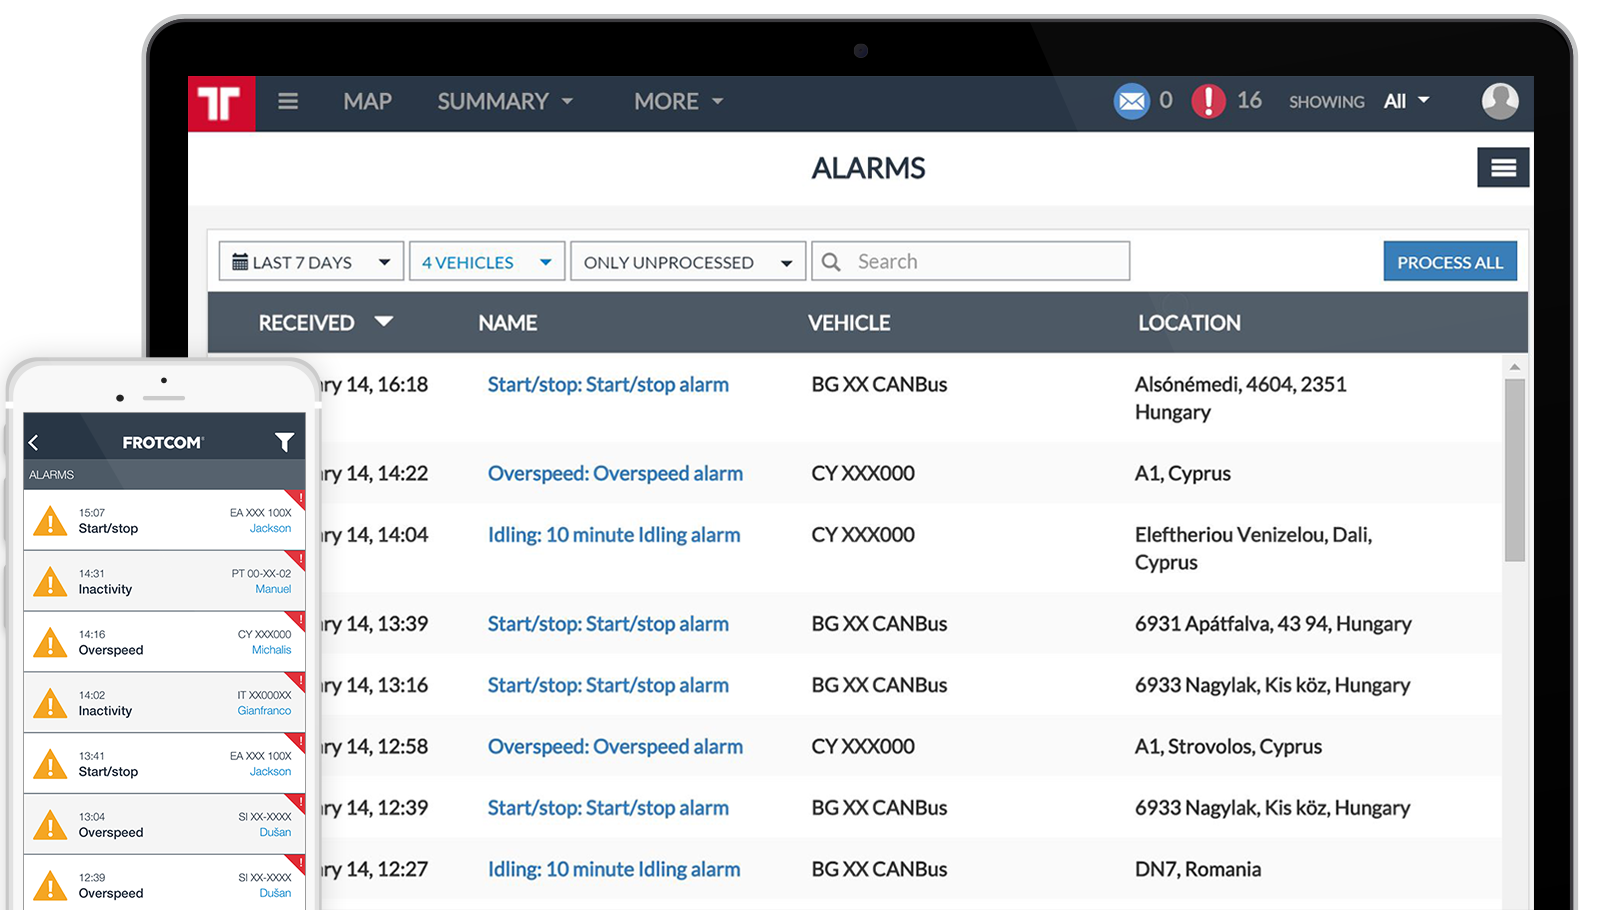The width and height of the screenshot is (1612, 910).
Task: Go to the Map menu item
Action: [x=367, y=101]
